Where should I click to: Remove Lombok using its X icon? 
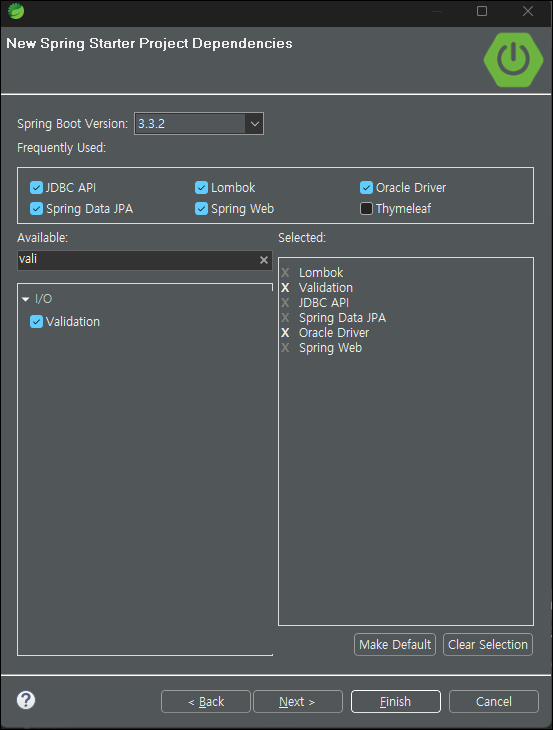coord(285,272)
